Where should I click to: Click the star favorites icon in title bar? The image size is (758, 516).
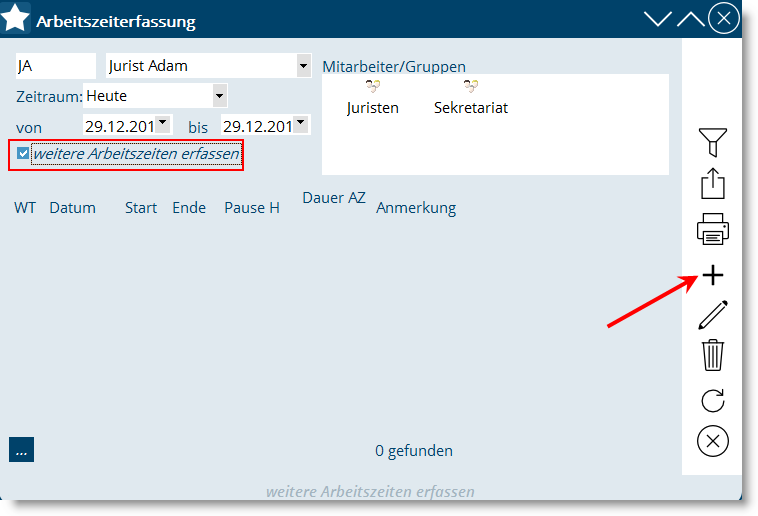coord(15,18)
